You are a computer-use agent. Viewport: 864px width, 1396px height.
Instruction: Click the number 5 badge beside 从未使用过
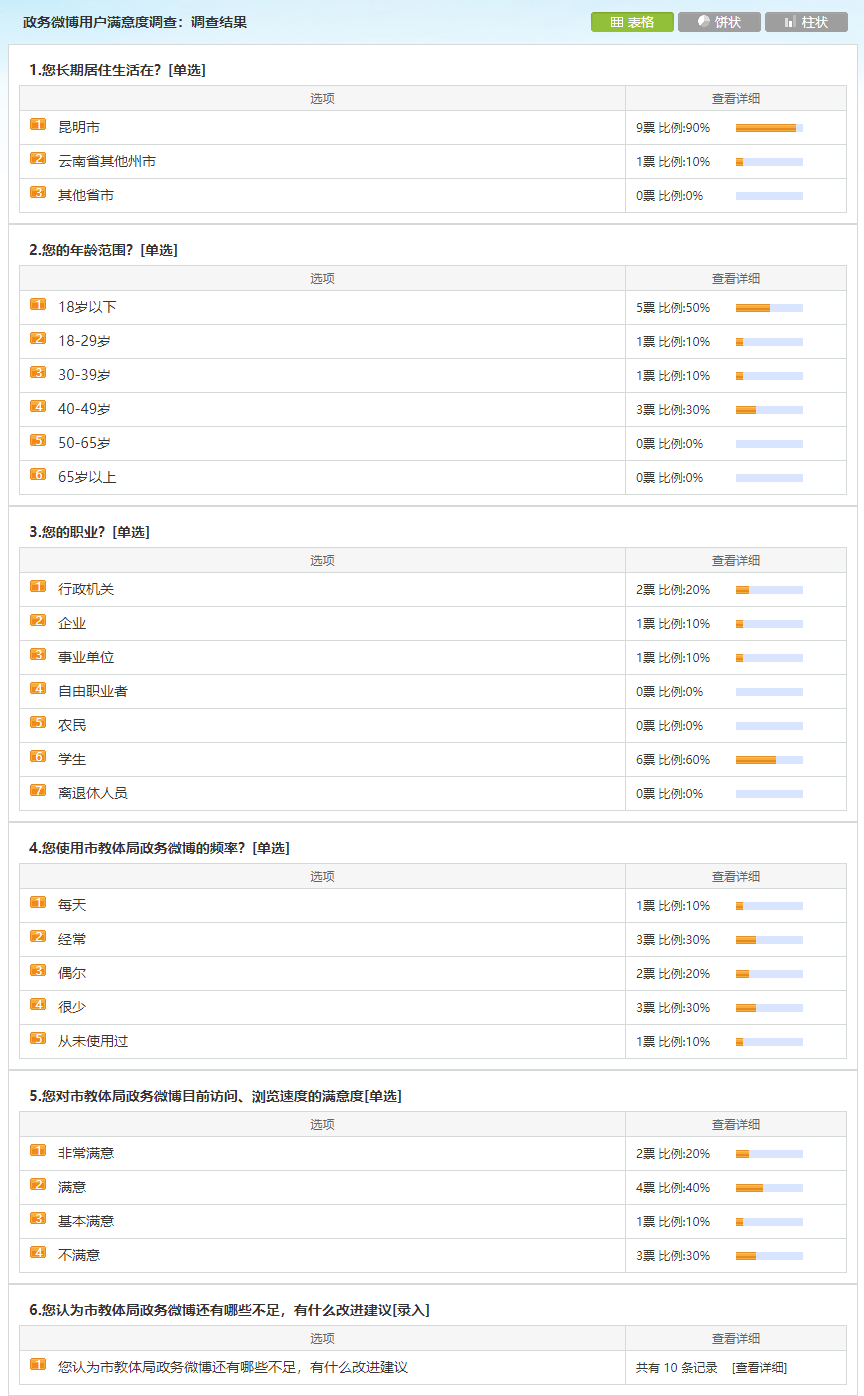[x=38, y=1039]
